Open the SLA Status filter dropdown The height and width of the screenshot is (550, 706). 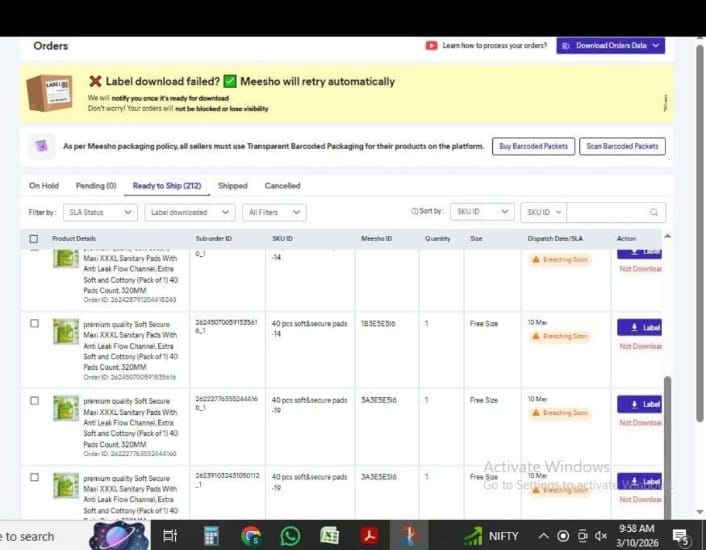pyautogui.click(x=100, y=212)
